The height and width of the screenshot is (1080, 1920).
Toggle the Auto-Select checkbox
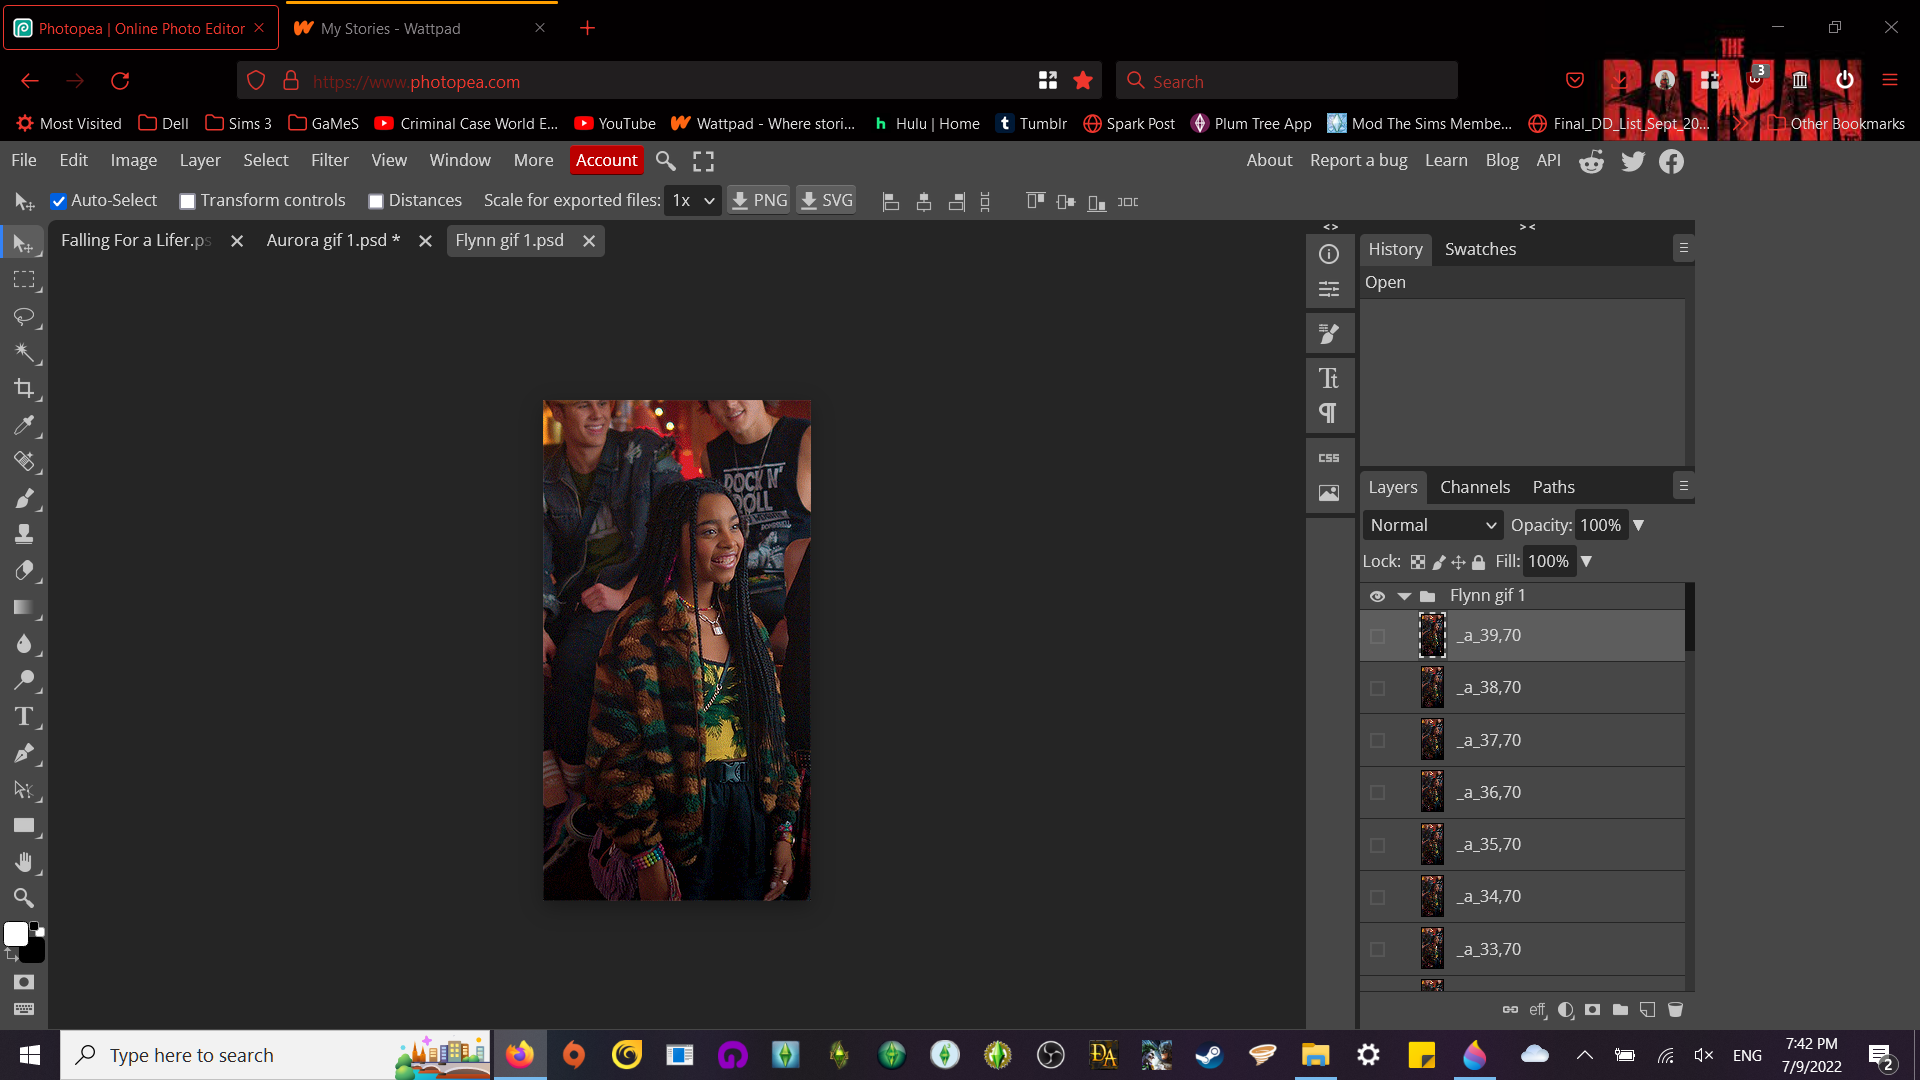[x=59, y=201]
